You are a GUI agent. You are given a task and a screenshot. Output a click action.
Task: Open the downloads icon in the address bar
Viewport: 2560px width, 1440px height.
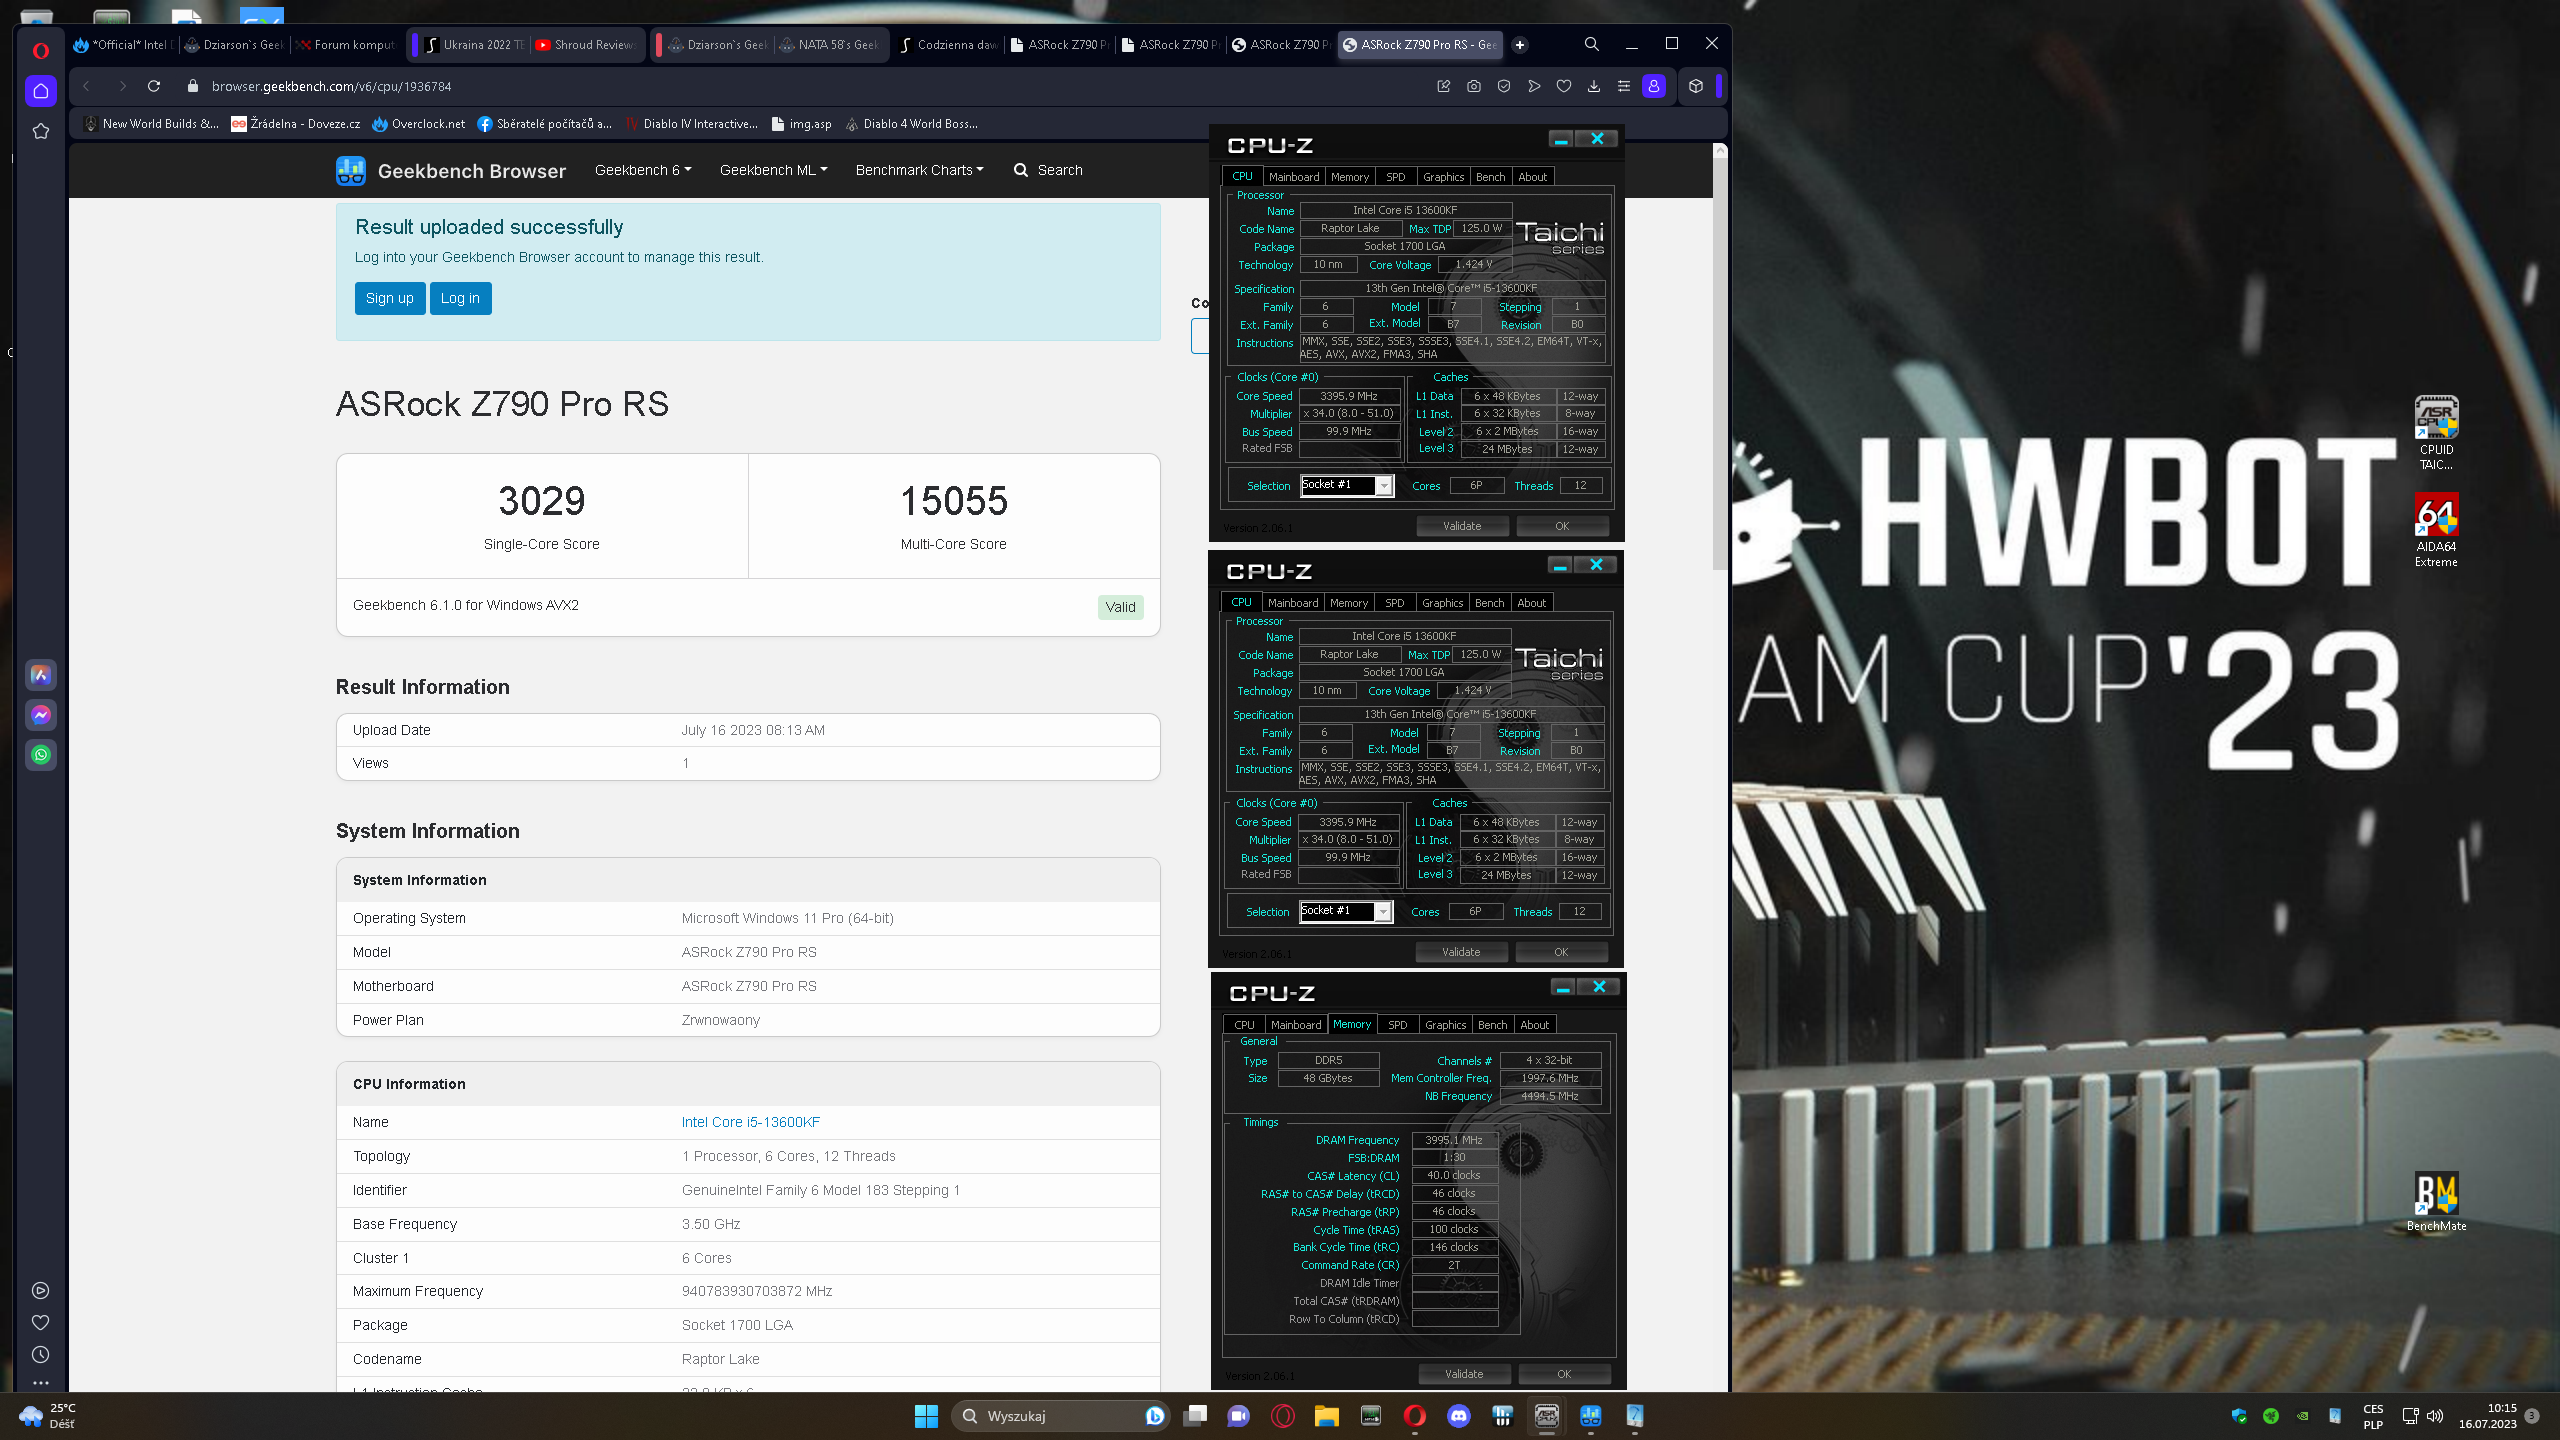[x=1594, y=87]
